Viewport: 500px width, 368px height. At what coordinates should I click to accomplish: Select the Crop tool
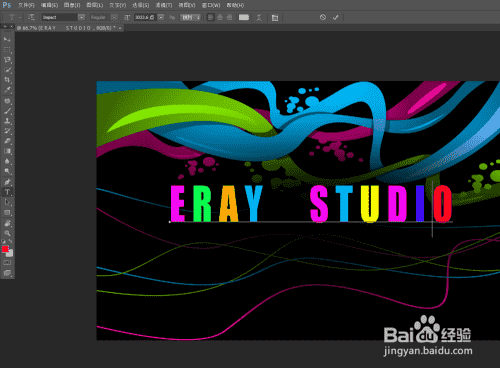7,80
